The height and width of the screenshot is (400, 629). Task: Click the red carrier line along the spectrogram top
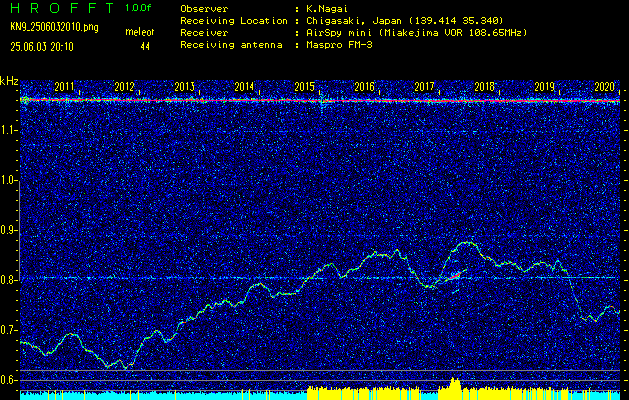(x=320, y=100)
